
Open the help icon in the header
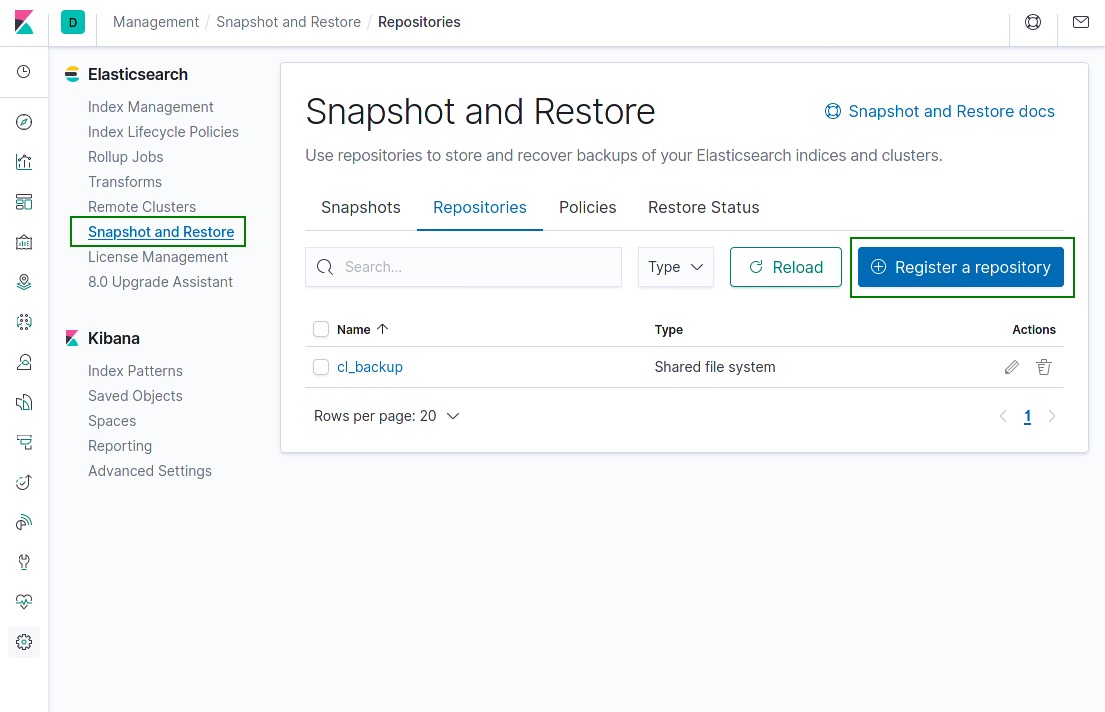pyautogui.click(x=1033, y=21)
